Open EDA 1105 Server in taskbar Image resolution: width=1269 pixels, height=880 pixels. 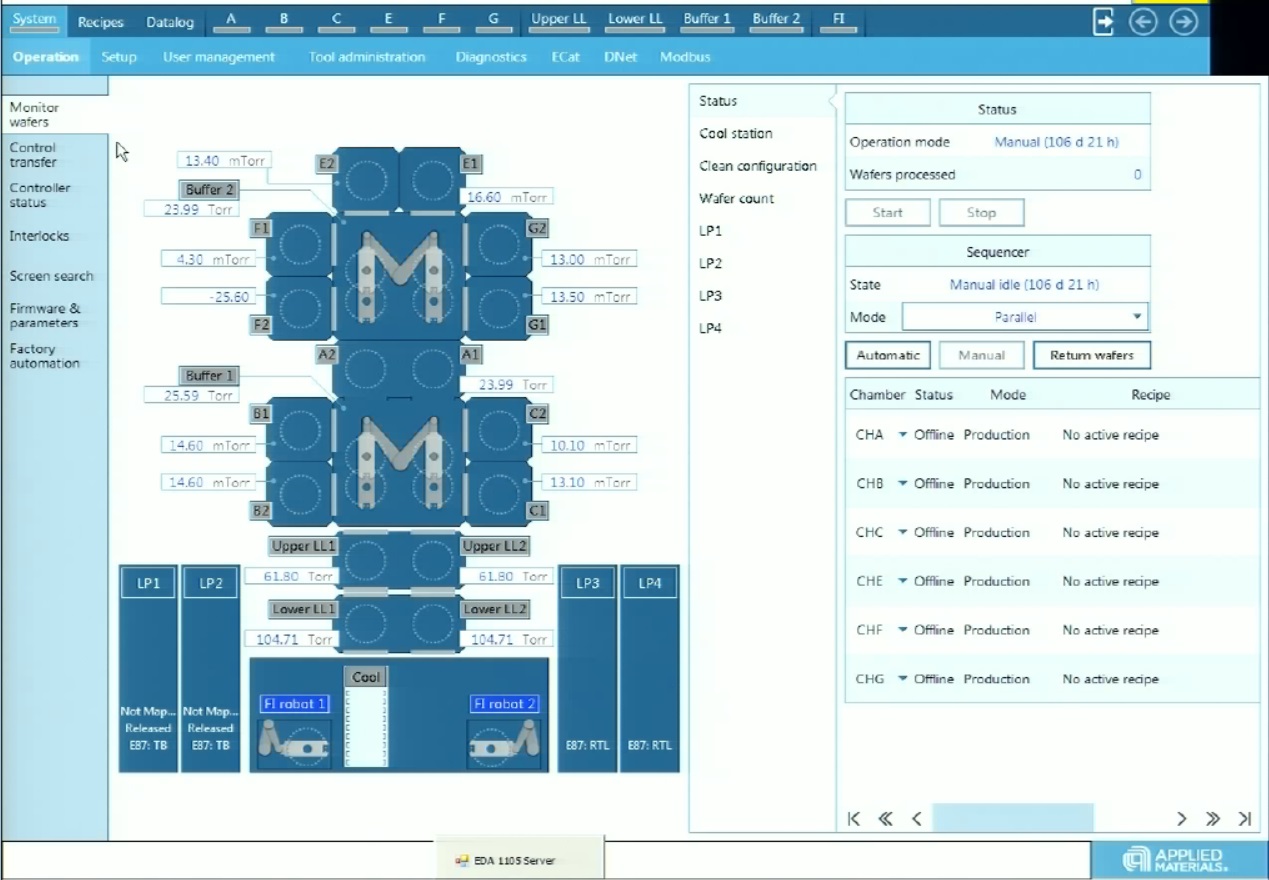(x=519, y=859)
